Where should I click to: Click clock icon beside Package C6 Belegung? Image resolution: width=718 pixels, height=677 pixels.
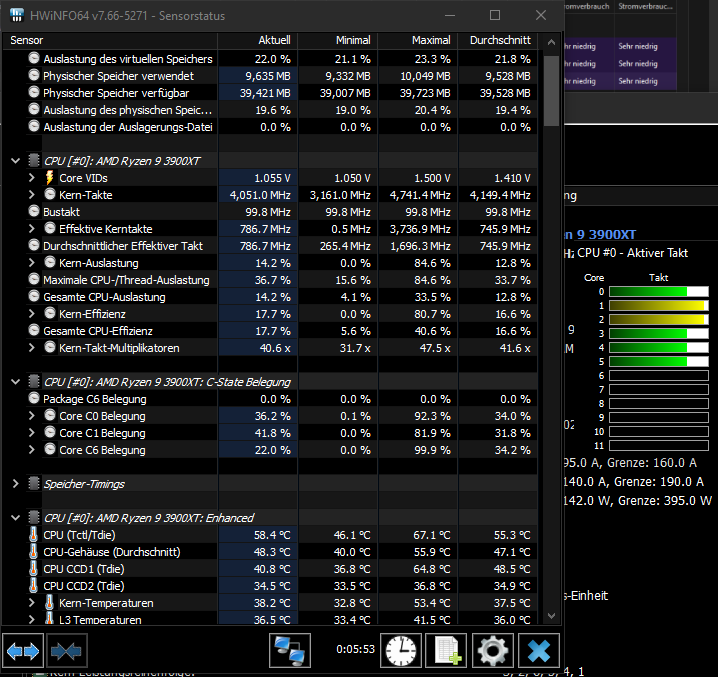point(34,398)
